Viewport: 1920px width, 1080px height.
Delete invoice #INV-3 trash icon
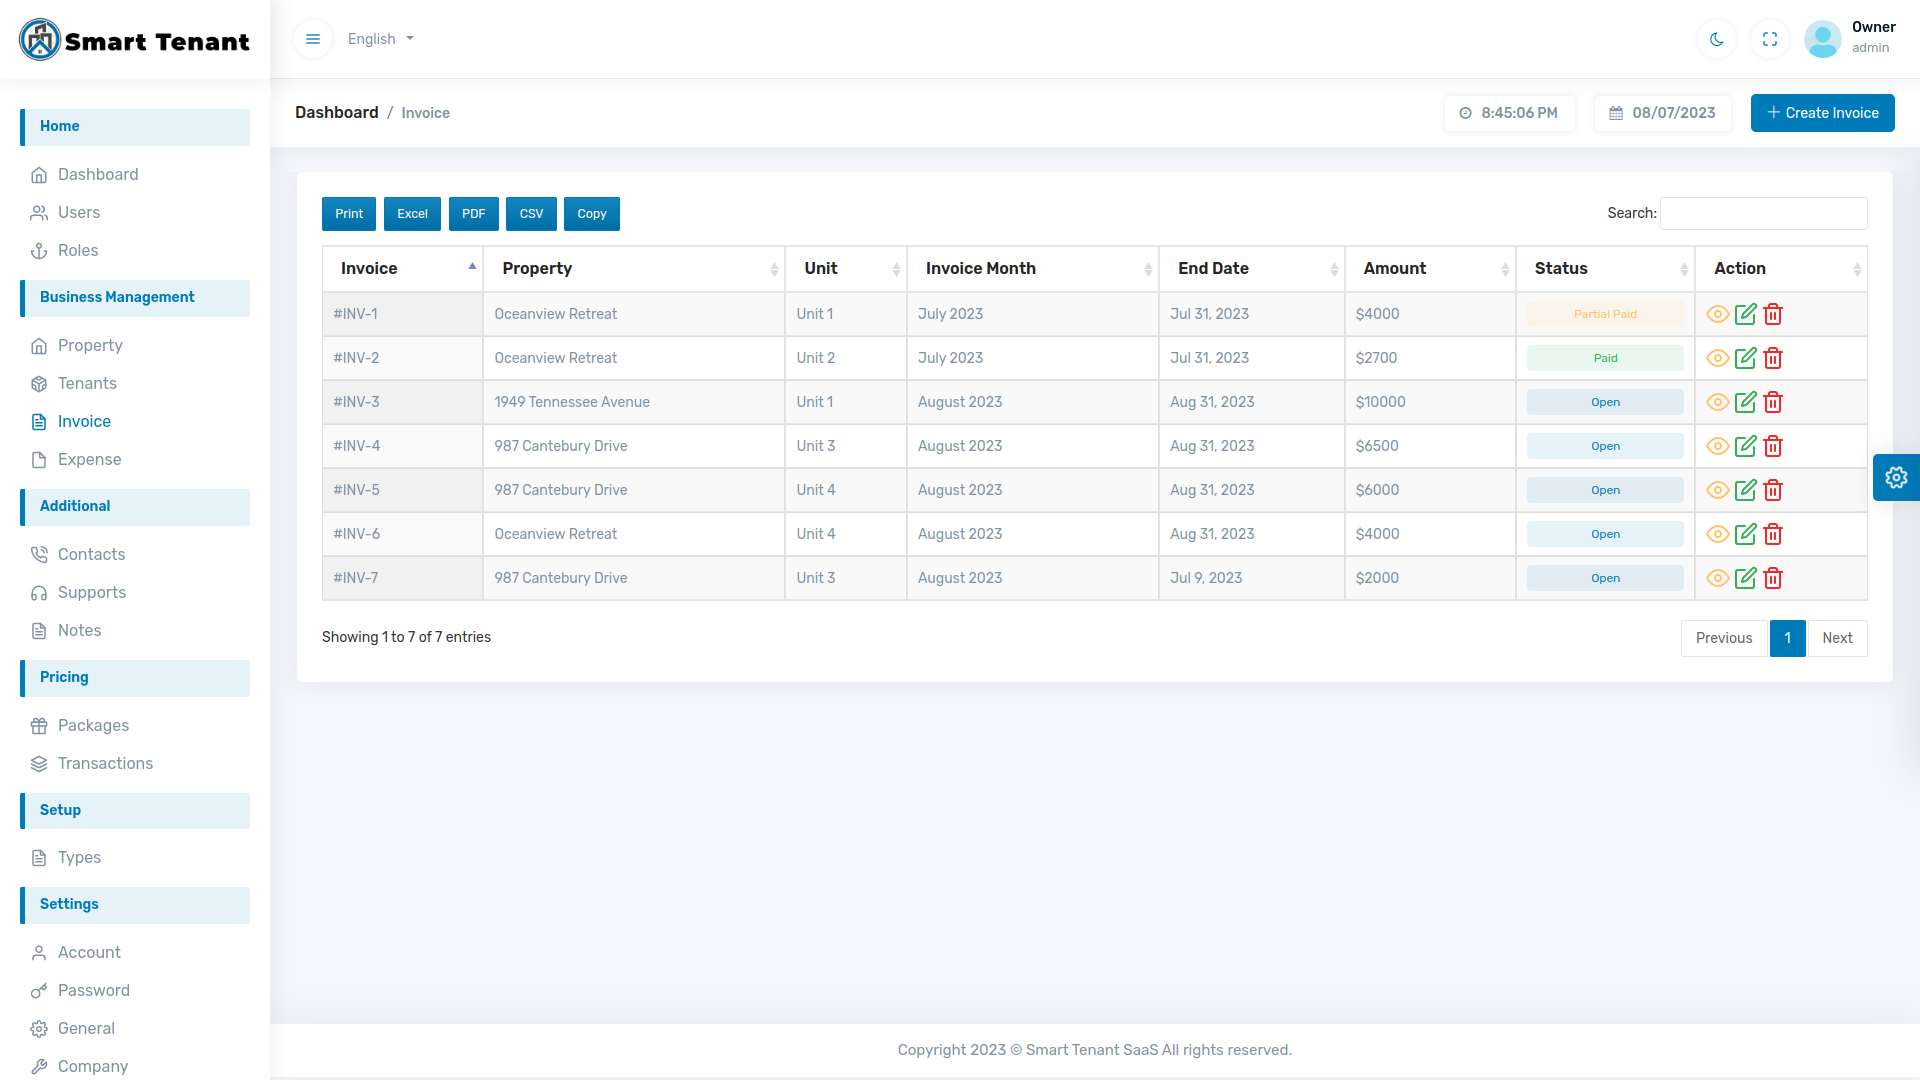click(x=1773, y=402)
